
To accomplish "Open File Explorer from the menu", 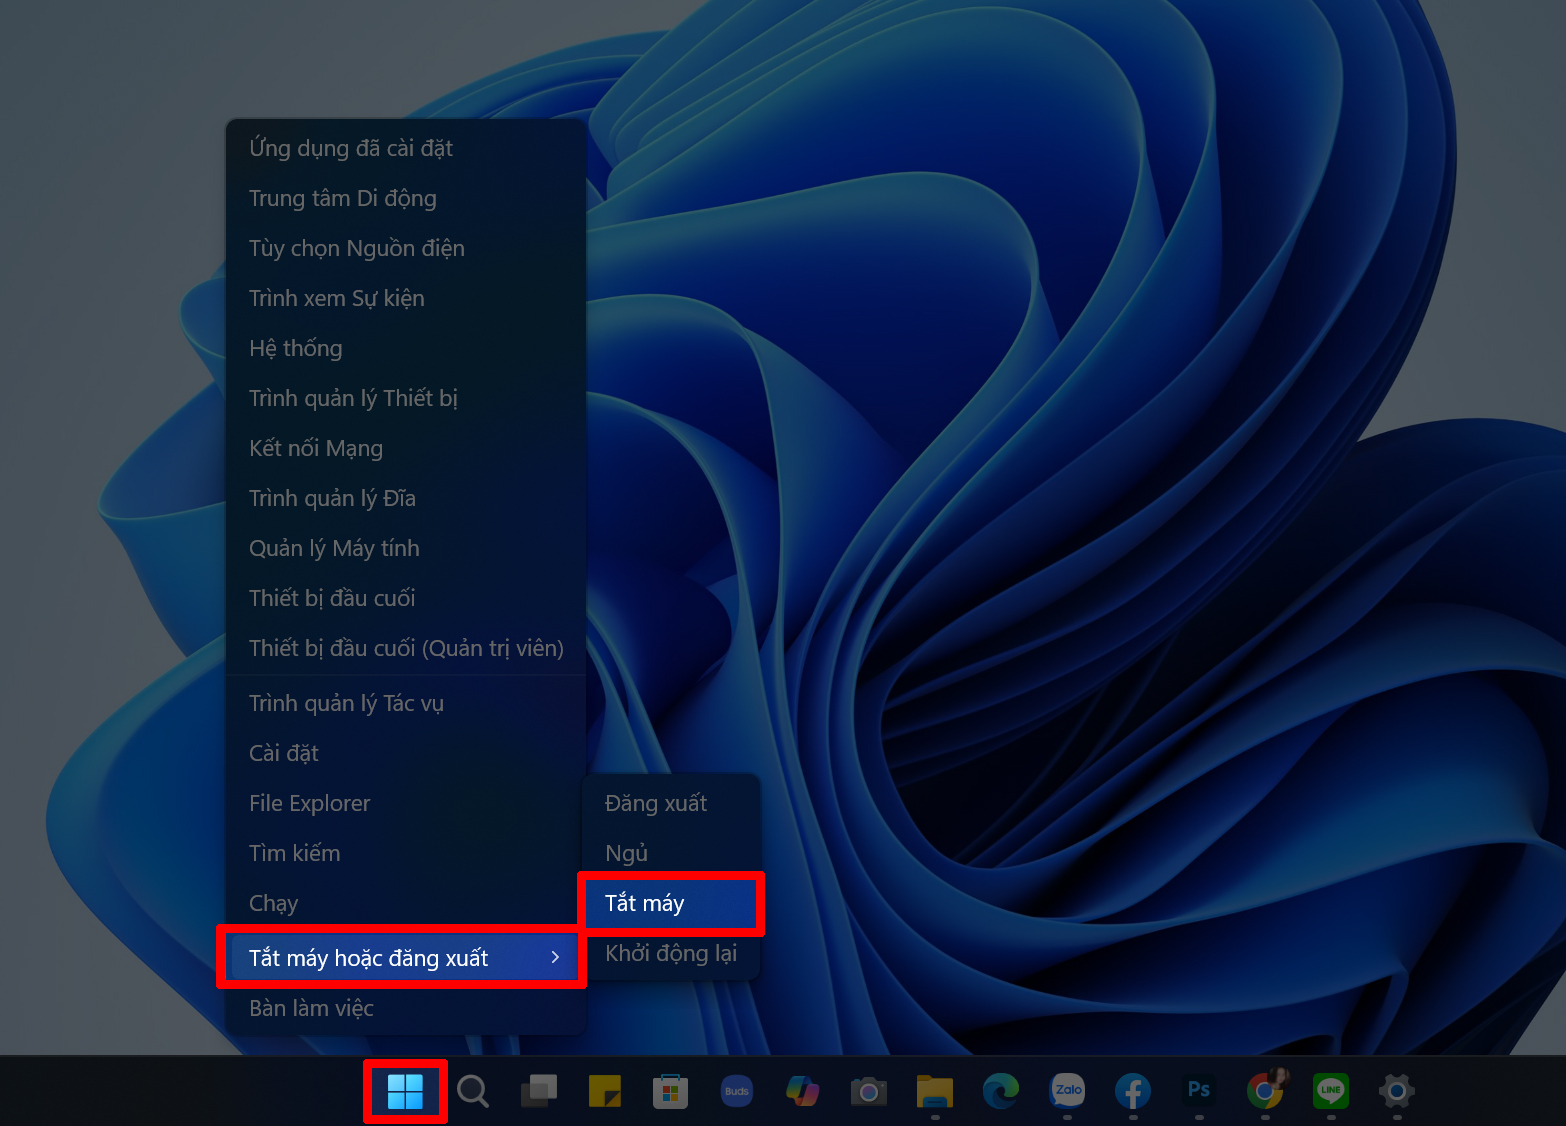I will (x=309, y=802).
